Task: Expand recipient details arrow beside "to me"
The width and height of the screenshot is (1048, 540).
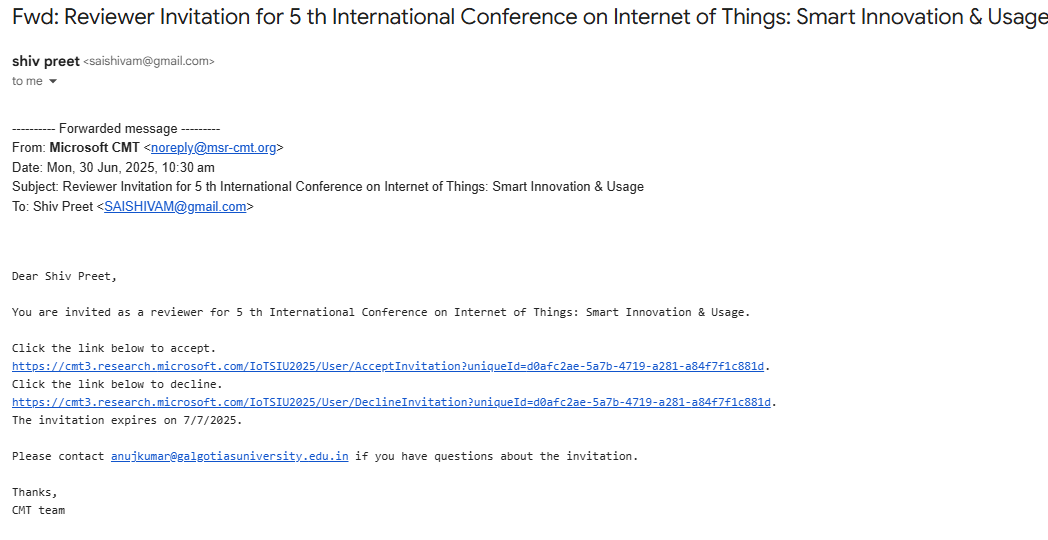Action: point(53,82)
